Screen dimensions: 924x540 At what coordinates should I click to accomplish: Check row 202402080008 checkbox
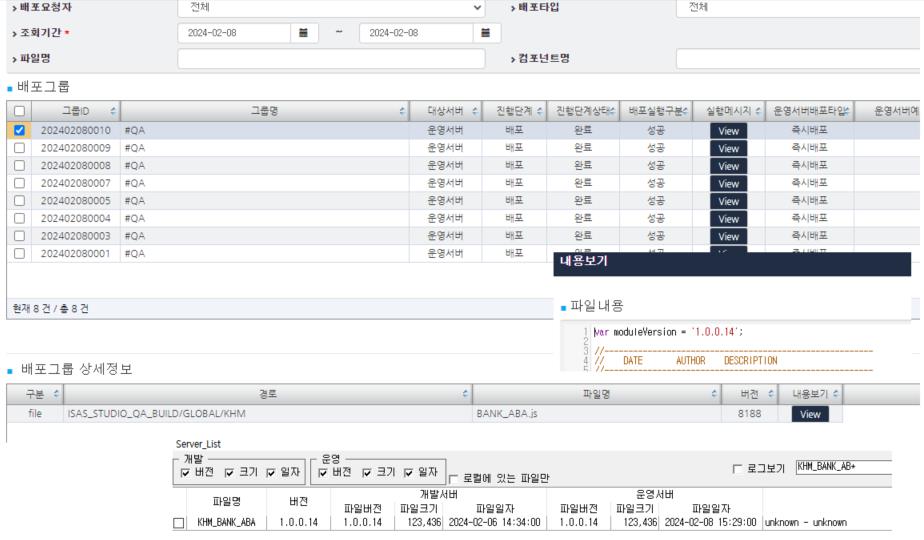19,166
